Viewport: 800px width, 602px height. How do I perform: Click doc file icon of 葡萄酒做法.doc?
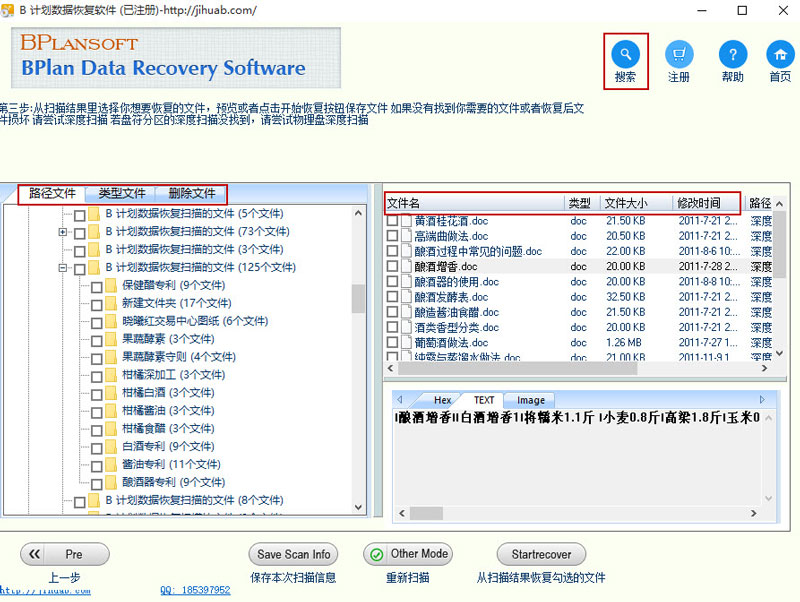pos(406,343)
